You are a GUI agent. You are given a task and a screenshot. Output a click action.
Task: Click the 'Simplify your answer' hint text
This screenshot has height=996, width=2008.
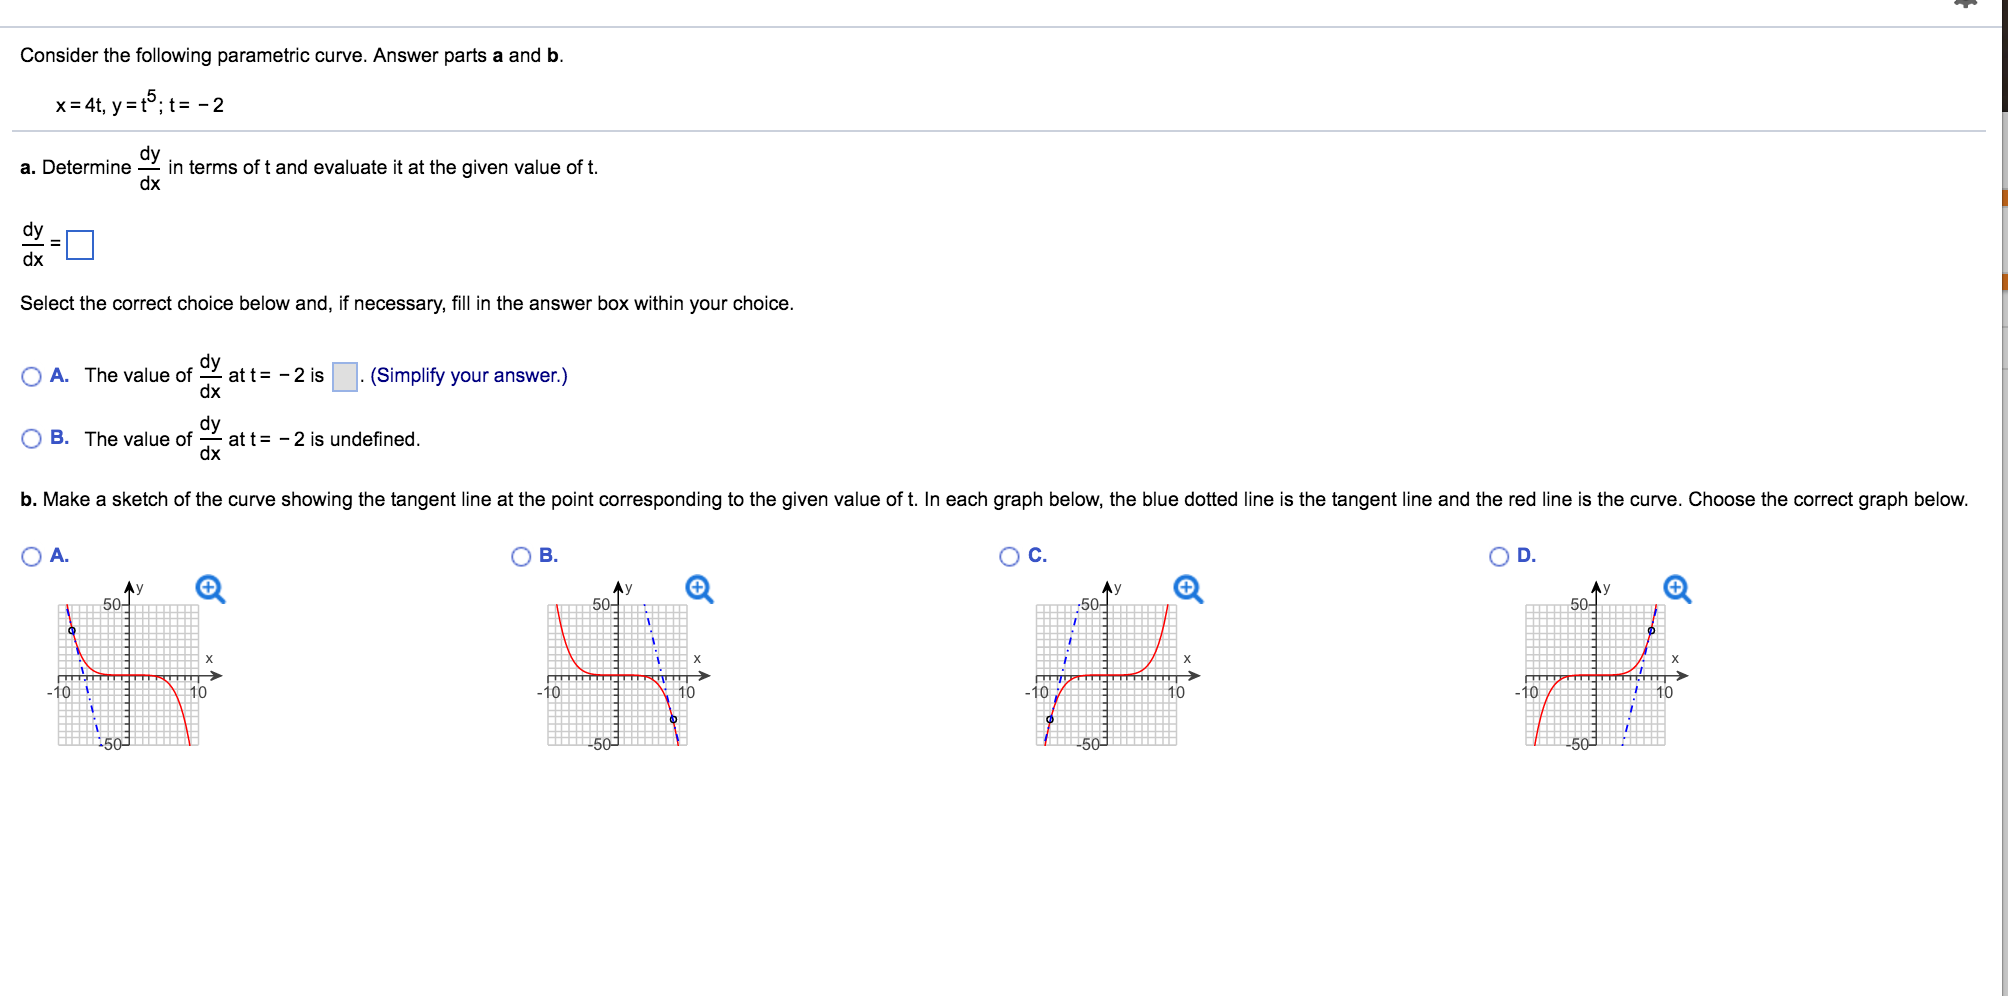tap(468, 376)
